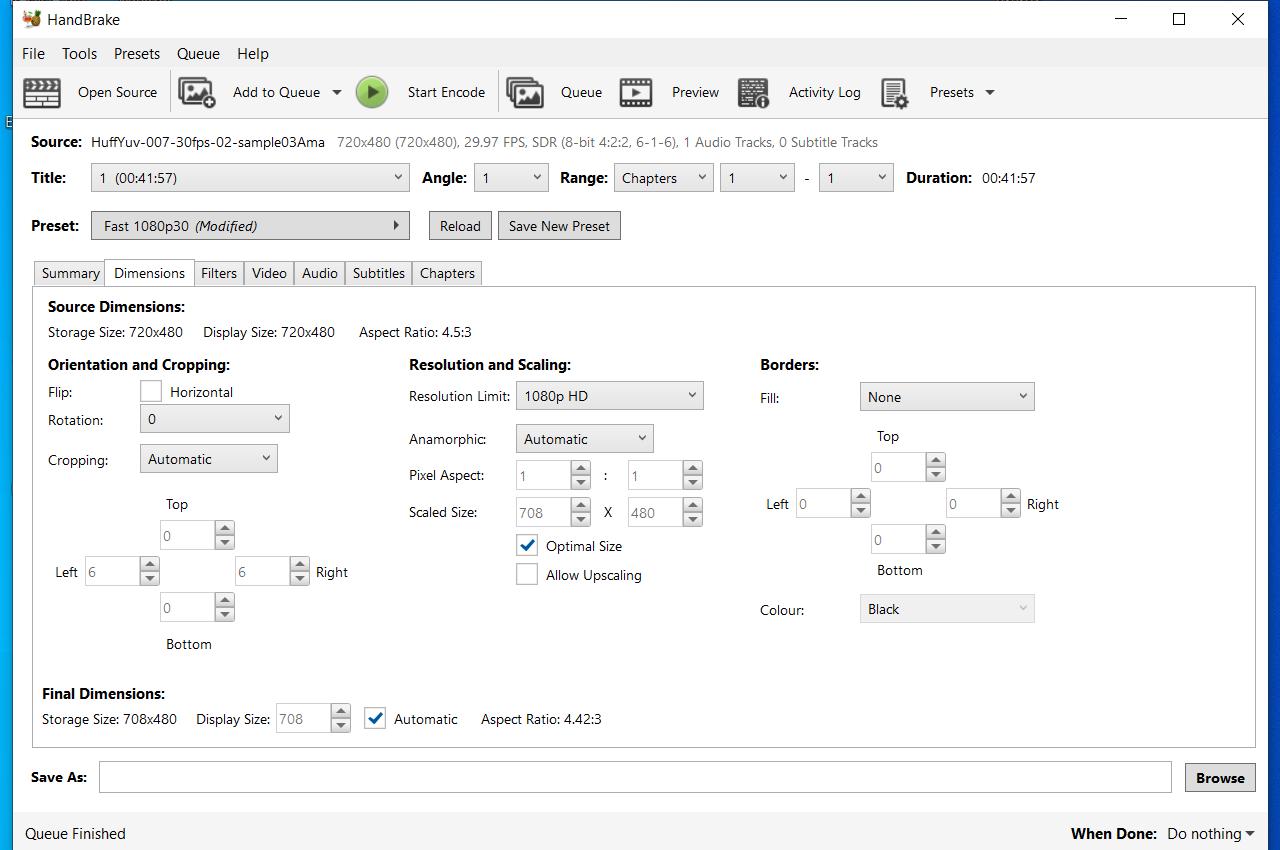This screenshot has height=850, width=1280.
Task: Open the File menu
Action: [33, 54]
